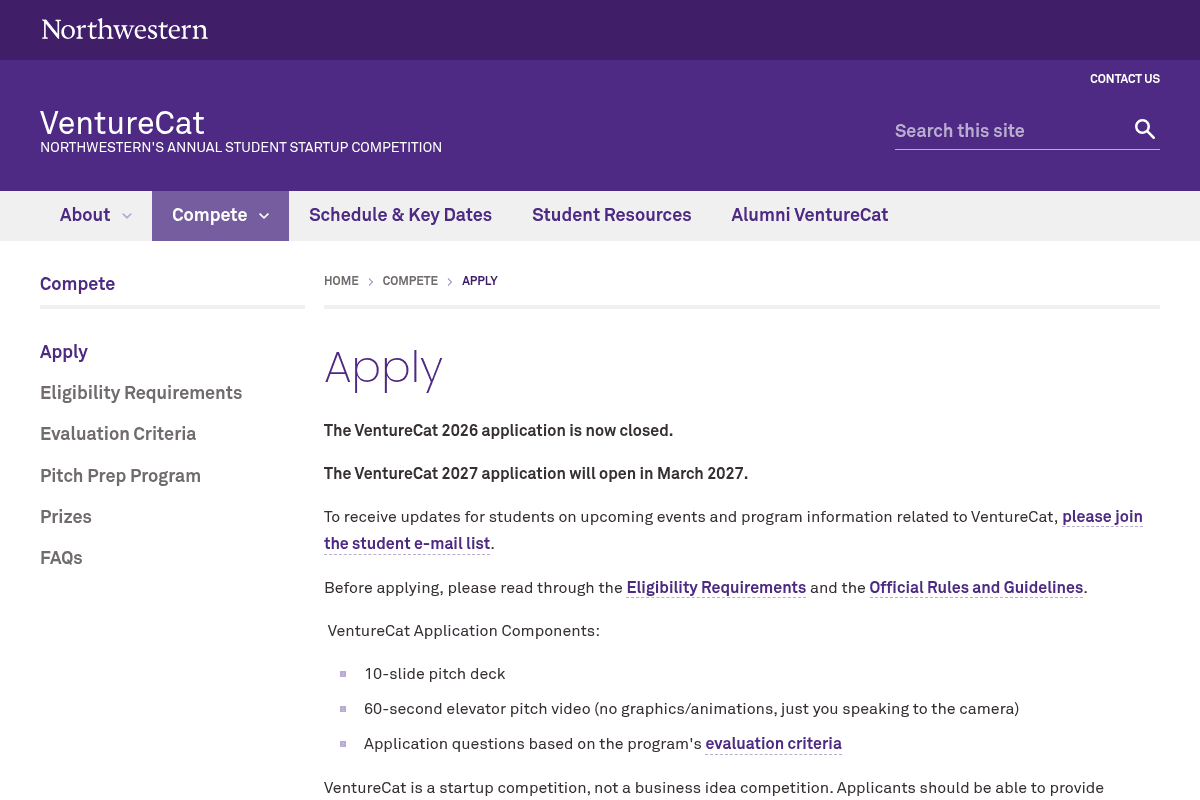The height and width of the screenshot is (800, 1200).
Task: Open the inline Eligibility Requirements link
Action: pos(716,588)
